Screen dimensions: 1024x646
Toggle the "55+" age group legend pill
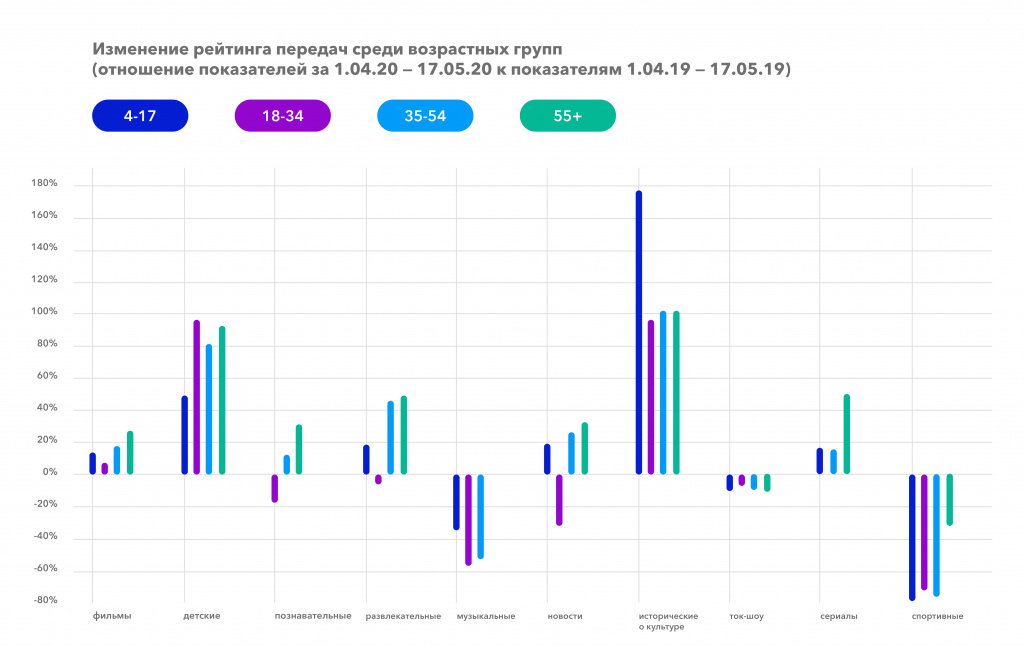(x=567, y=116)
